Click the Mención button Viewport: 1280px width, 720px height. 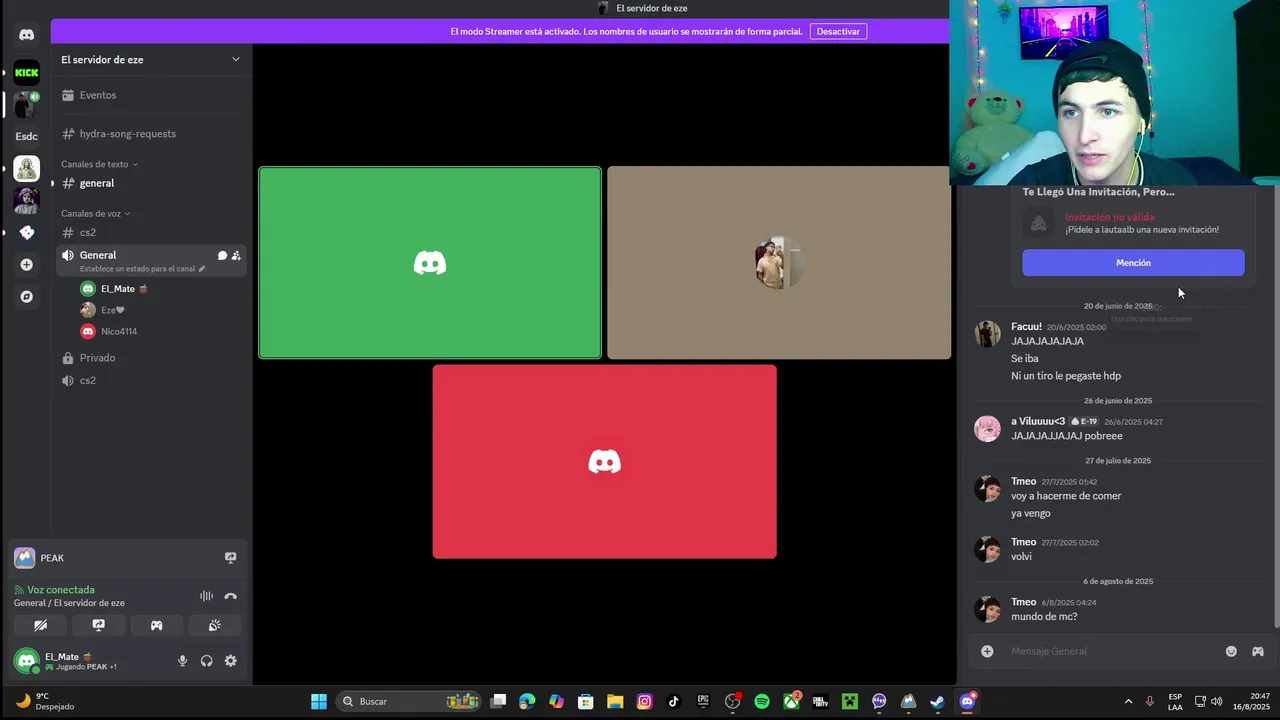click(1133, 263)
